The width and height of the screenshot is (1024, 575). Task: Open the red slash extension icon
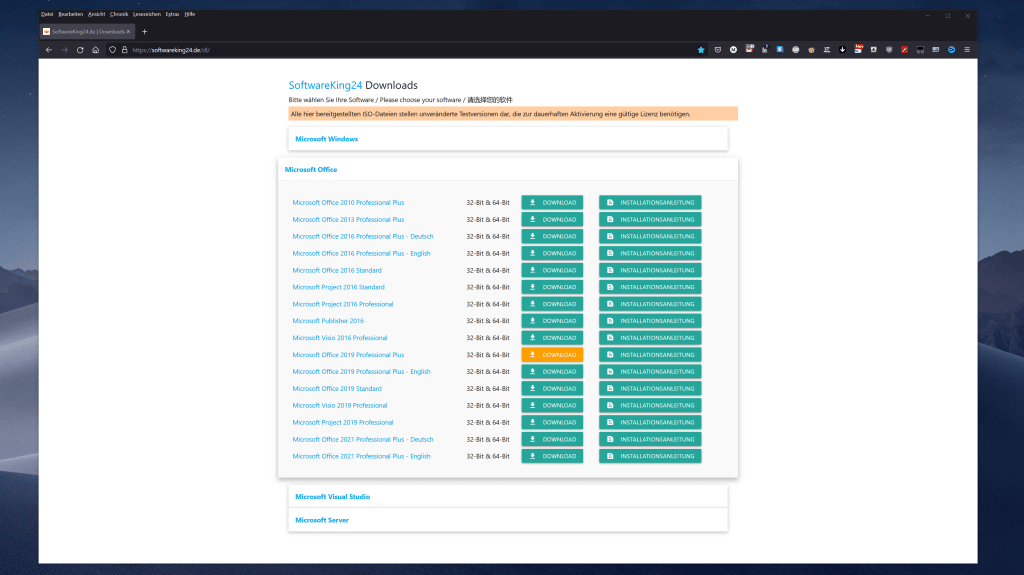[904, 50]
